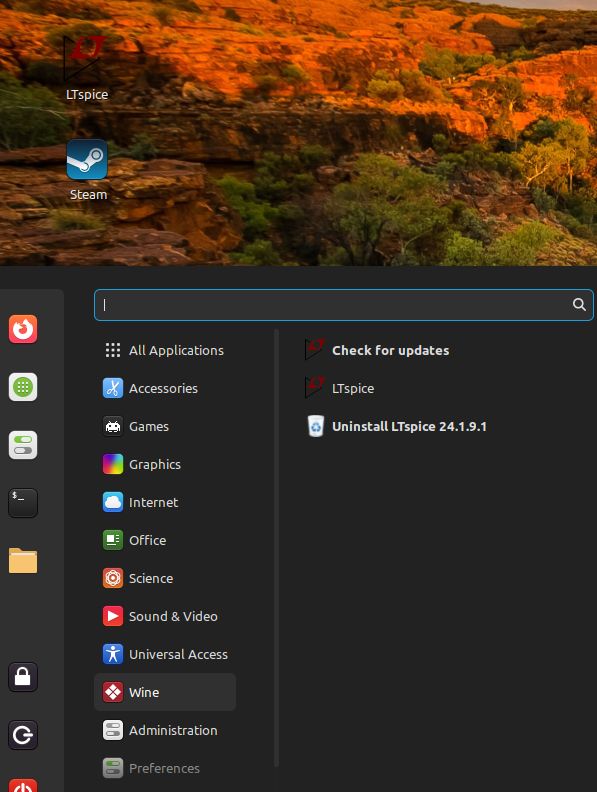Open the Games category label
The height and width of the screenshot is (792, 597).
coord(149,426)
